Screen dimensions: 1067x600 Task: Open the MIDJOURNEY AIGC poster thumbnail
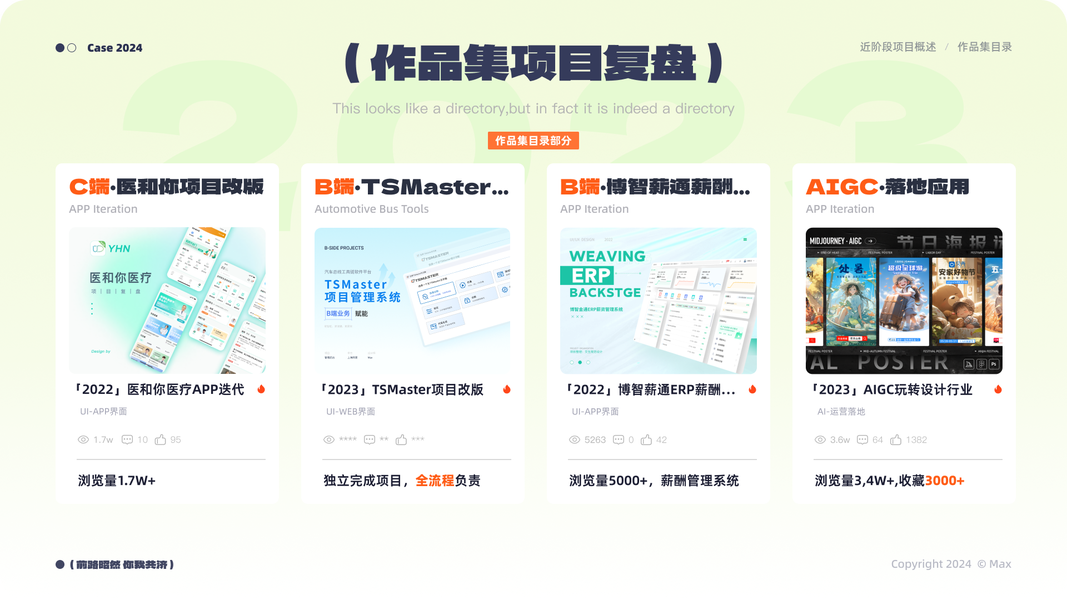[x=904, y=301]
